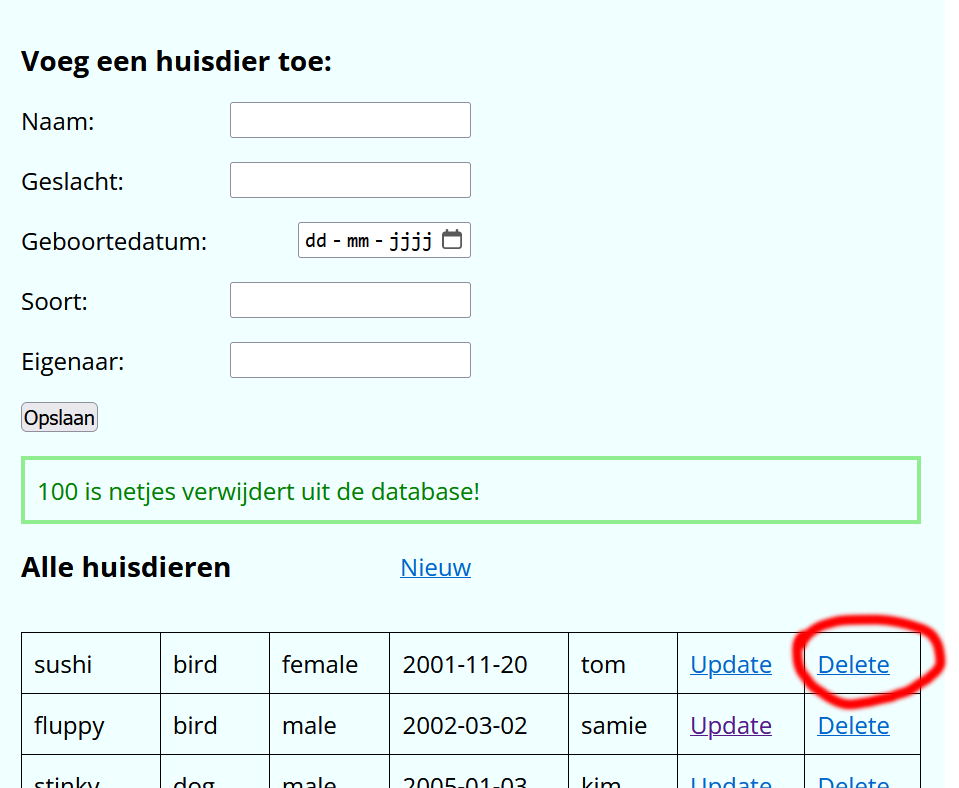Delete the sushi row

(853, 665)
